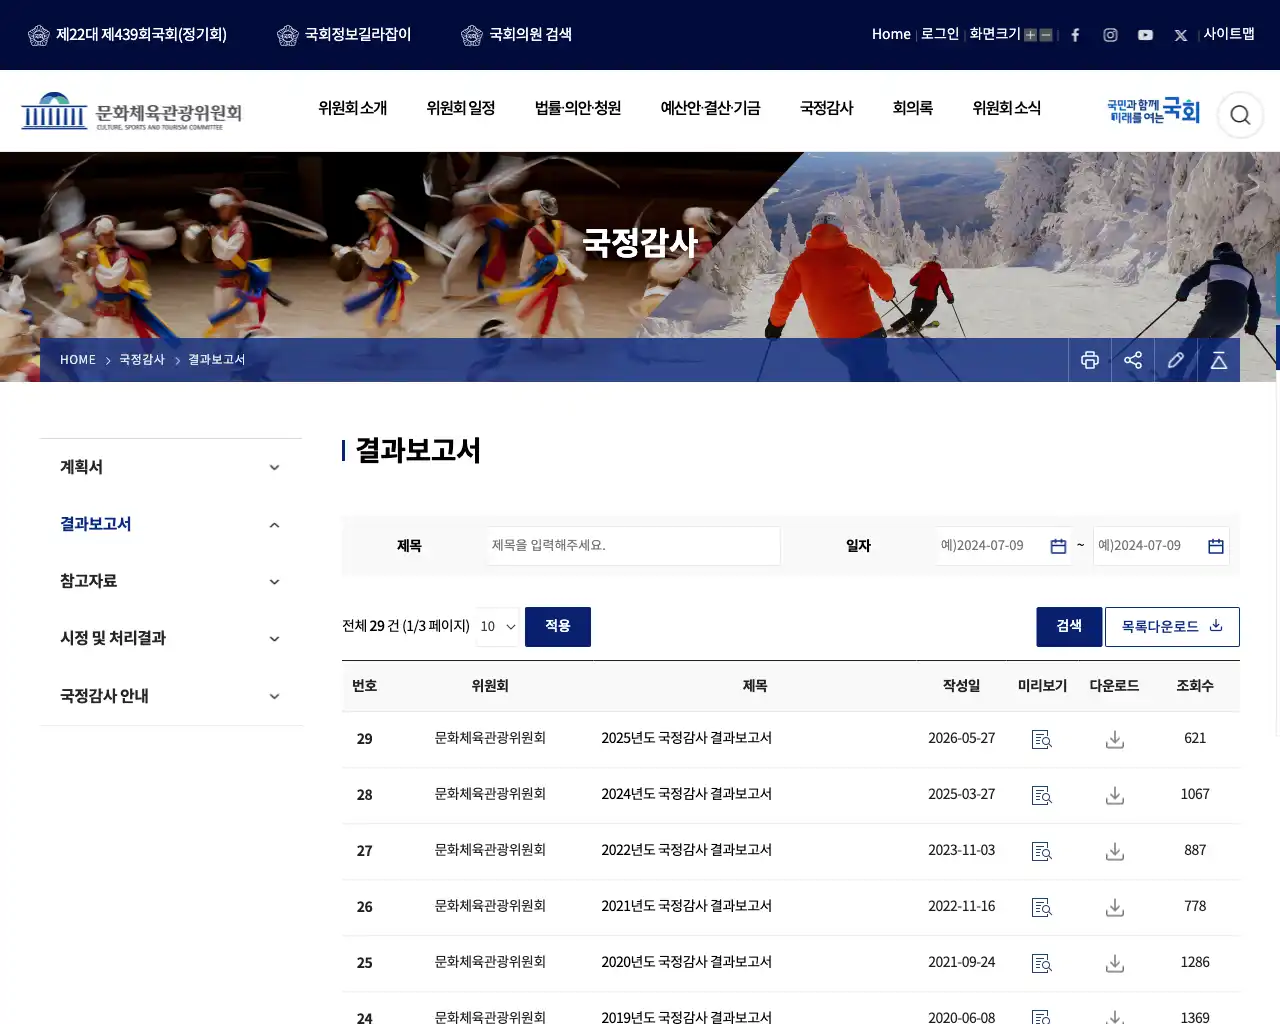
Task: Share page using share icon
Action: click(x=1133, y=360)
